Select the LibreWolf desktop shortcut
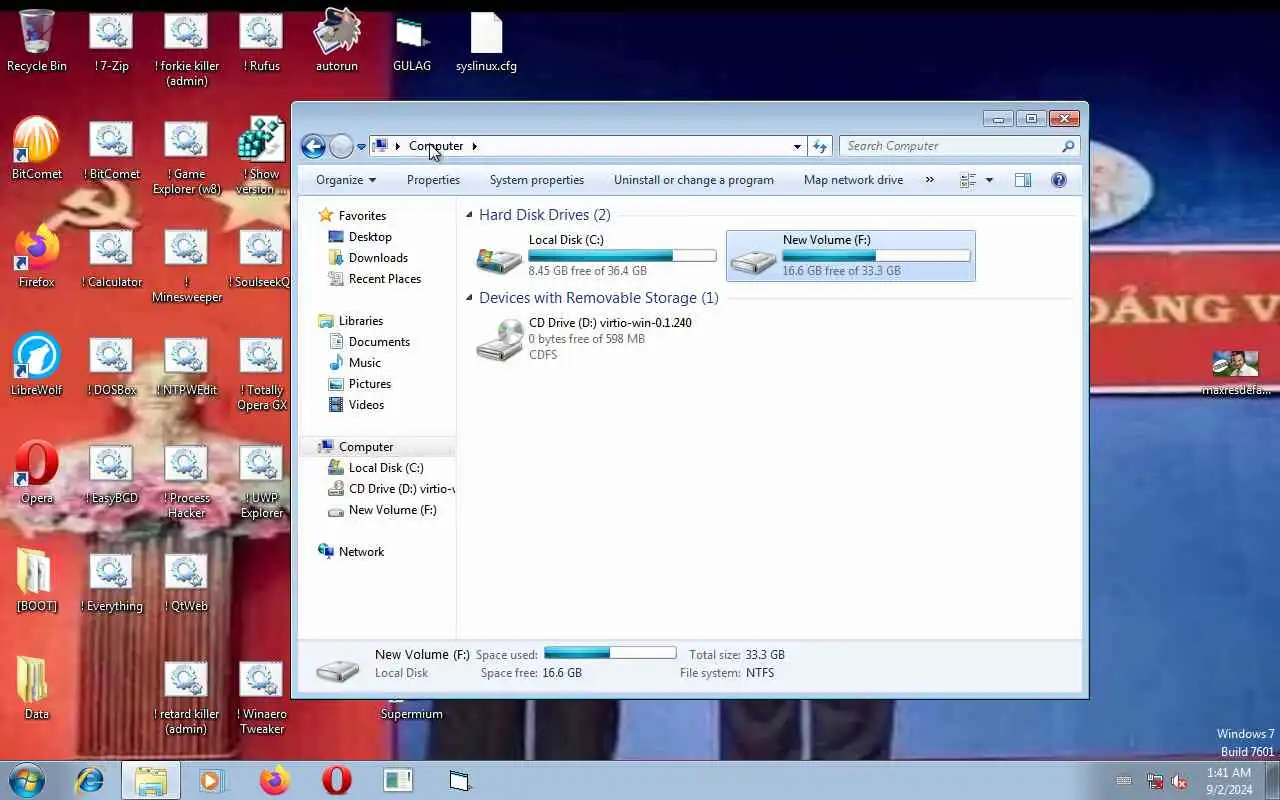 (x=37, y=364)
